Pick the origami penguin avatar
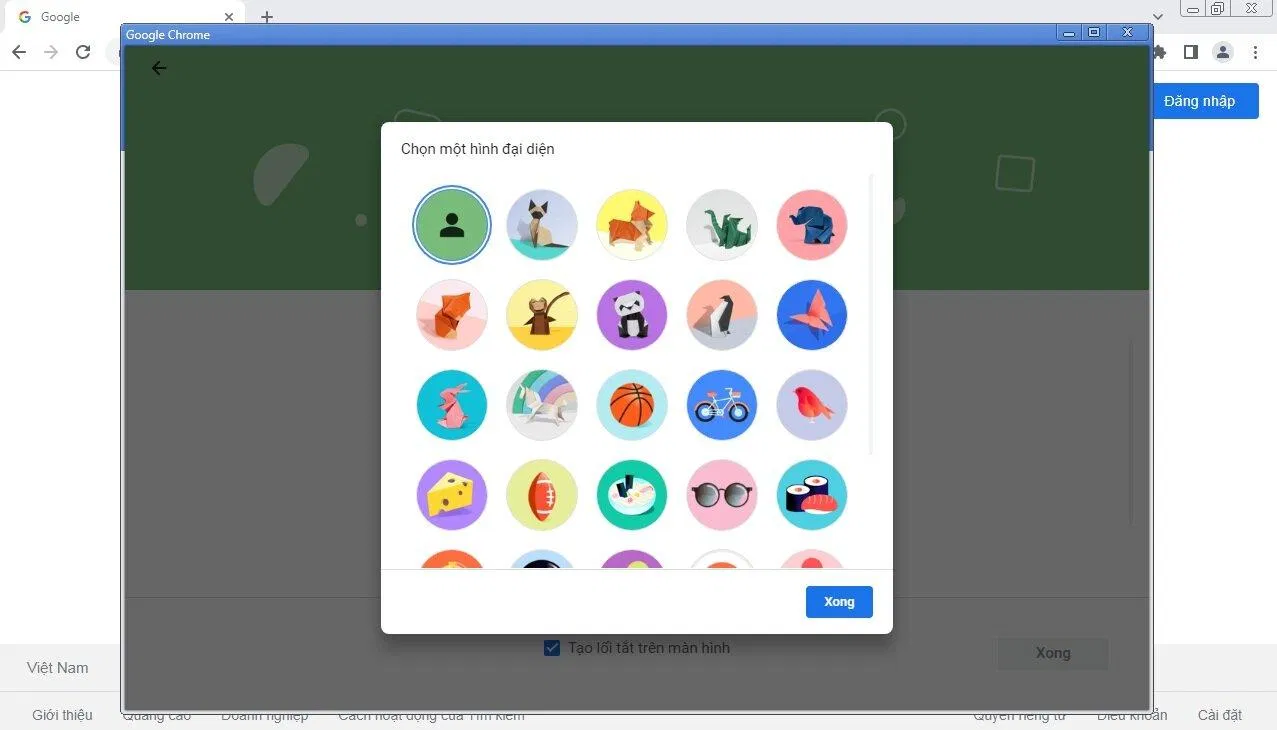Image resolution: width=1277 pixels, height=730 pixels. coord(722,315)
